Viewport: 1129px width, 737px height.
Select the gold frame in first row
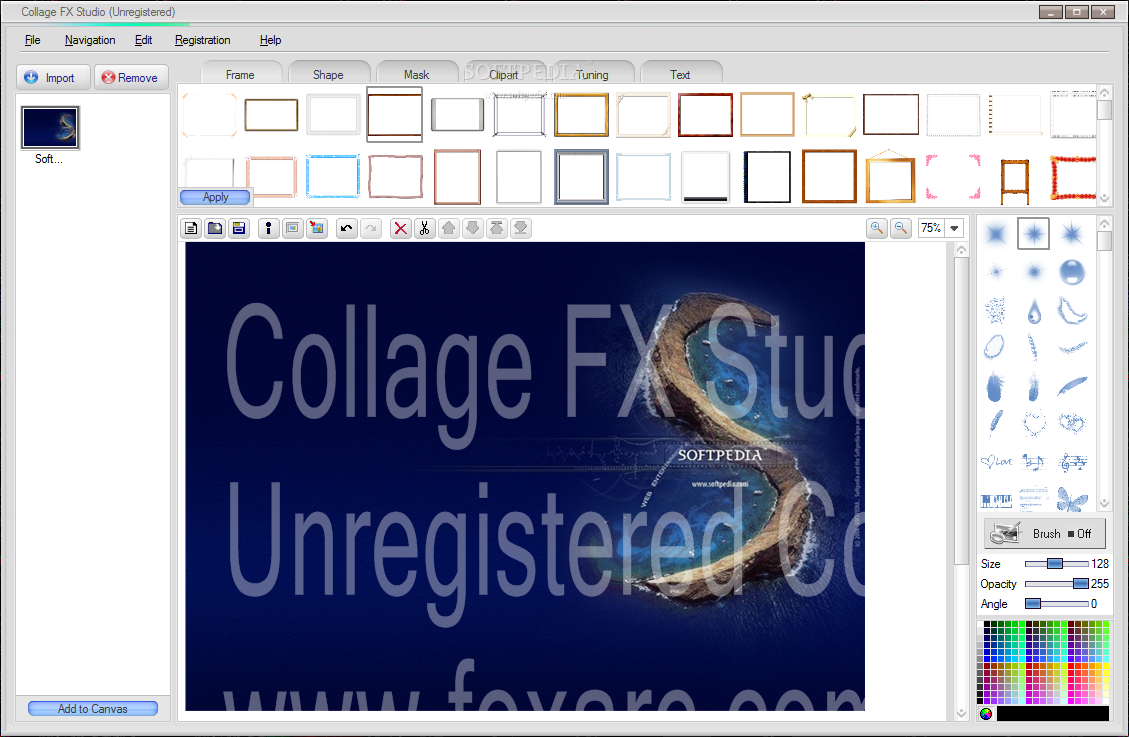coord(582,114)
